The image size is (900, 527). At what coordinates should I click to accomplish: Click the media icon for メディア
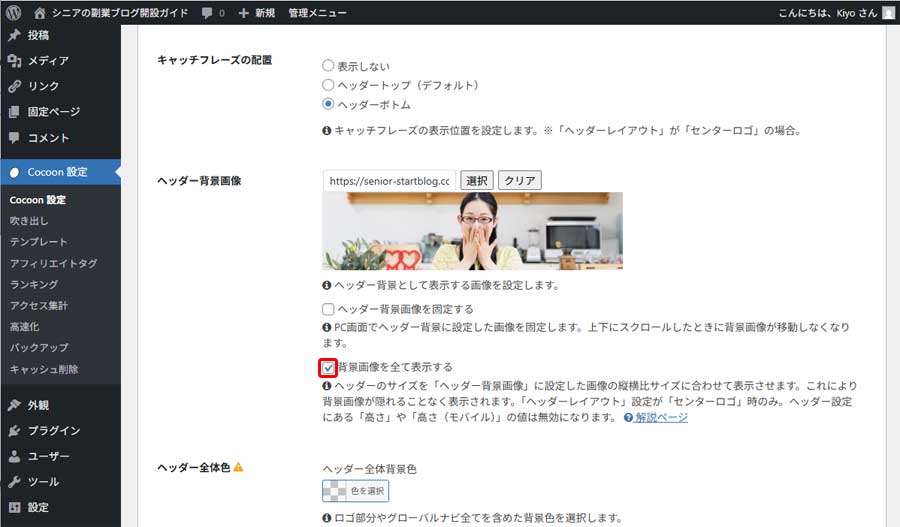tap(14, 60)
